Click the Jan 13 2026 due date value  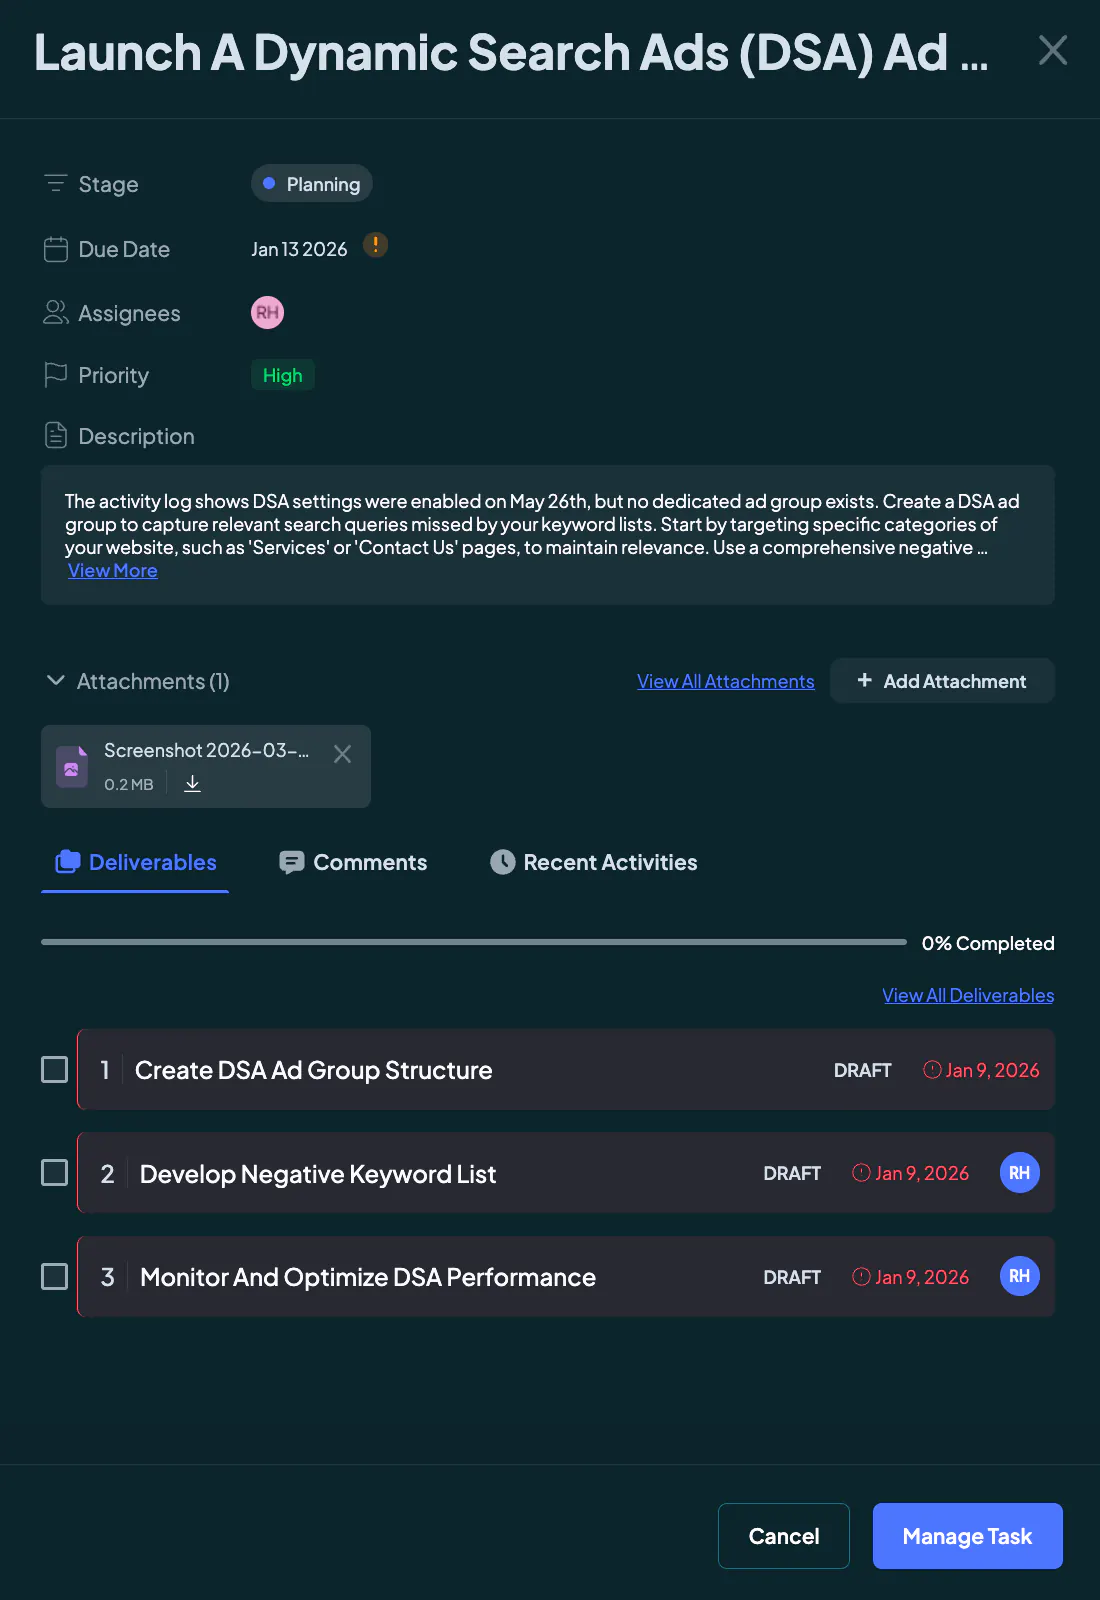coord(299,249)
